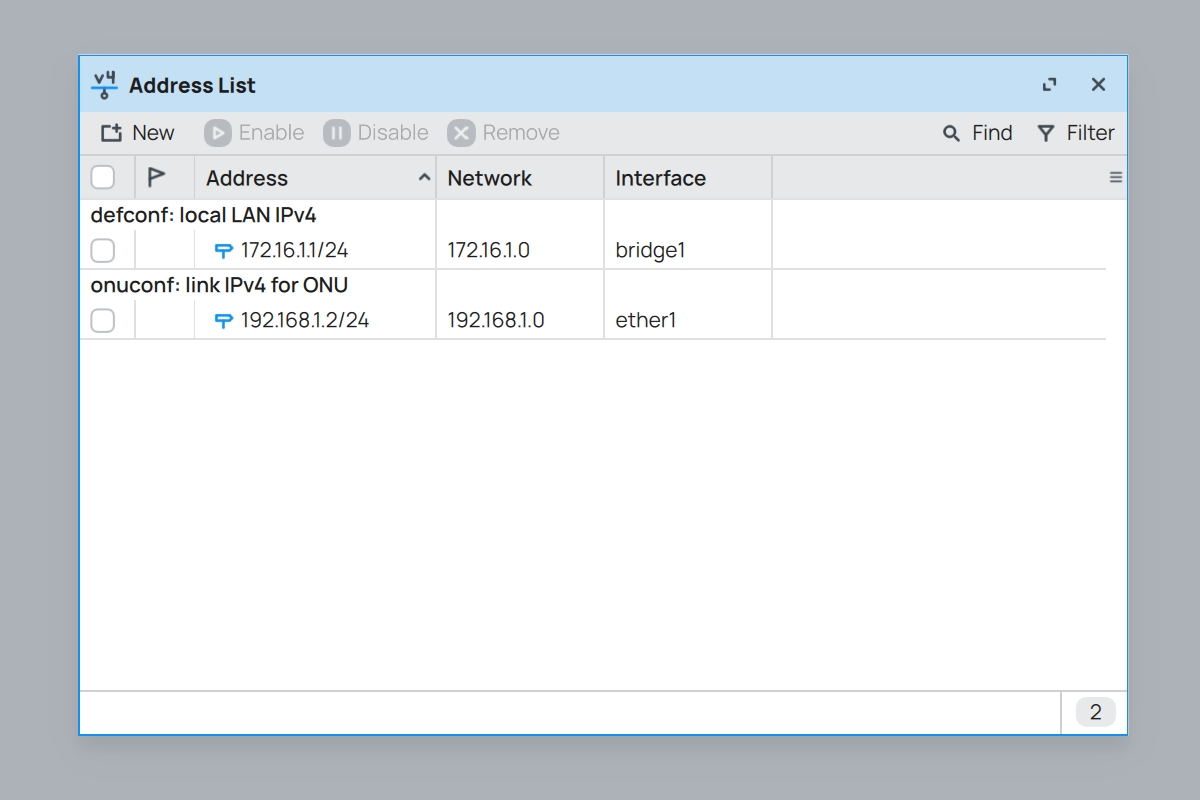Open the Filter funnel option

click(1075, 133)
